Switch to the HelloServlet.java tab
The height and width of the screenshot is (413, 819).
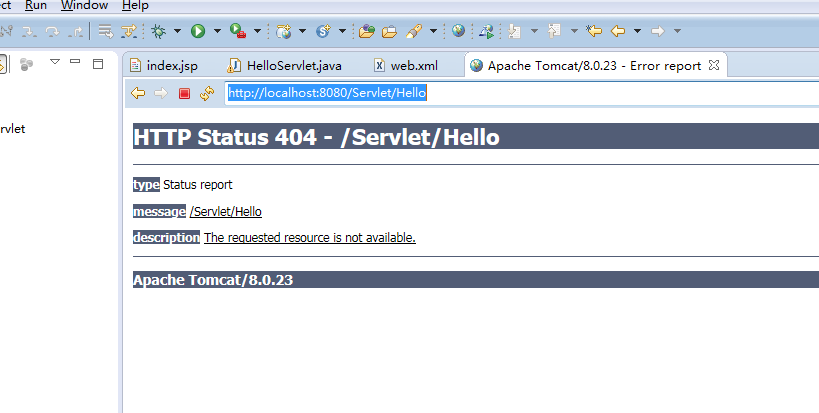[285, 66]
